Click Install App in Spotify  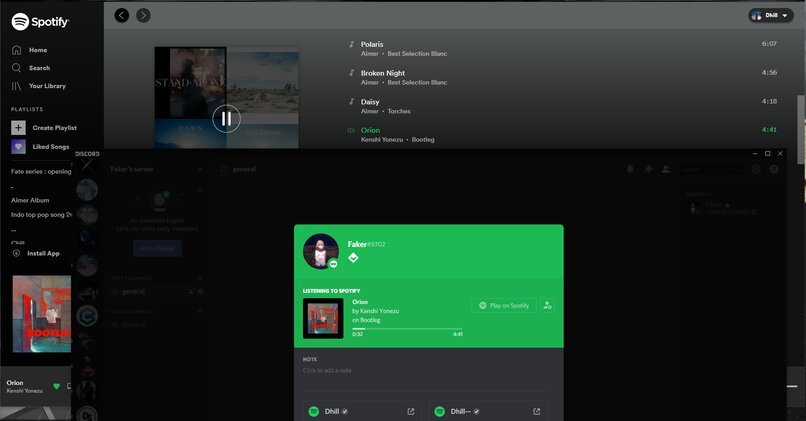click(x=36, y=253)
